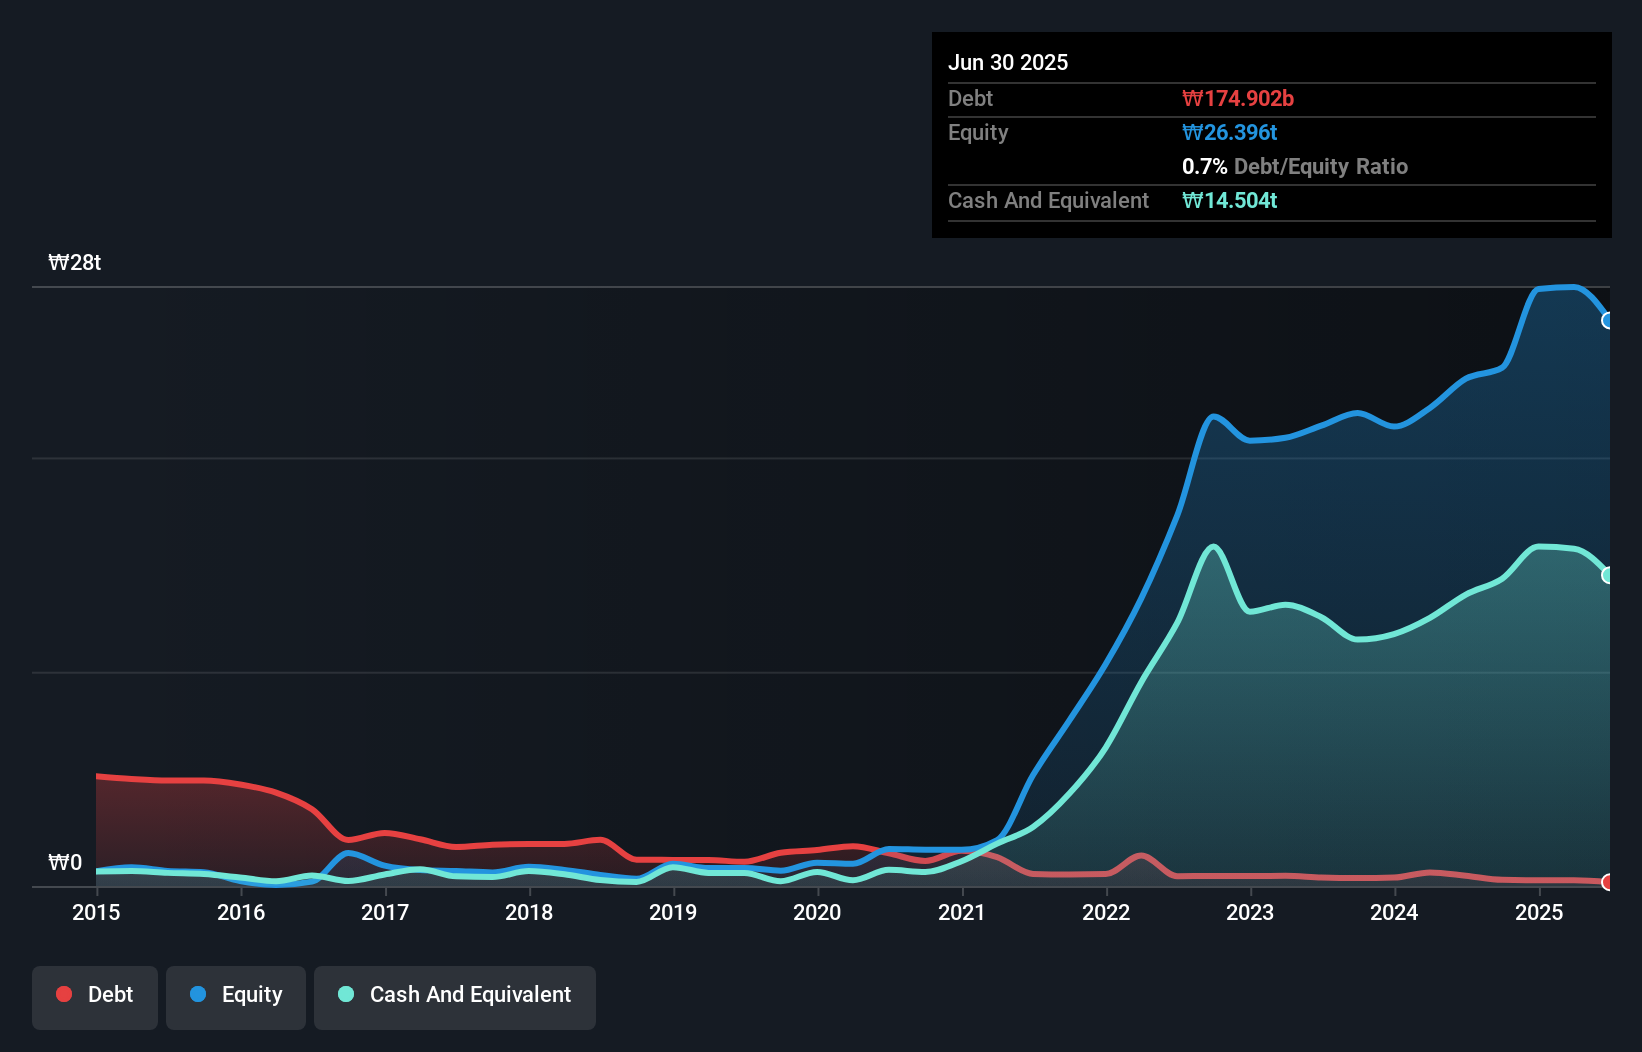This screenshot has height=1052, width=1642.
Task: Click the ₩0 y-axis label
Action: [65, 863]
